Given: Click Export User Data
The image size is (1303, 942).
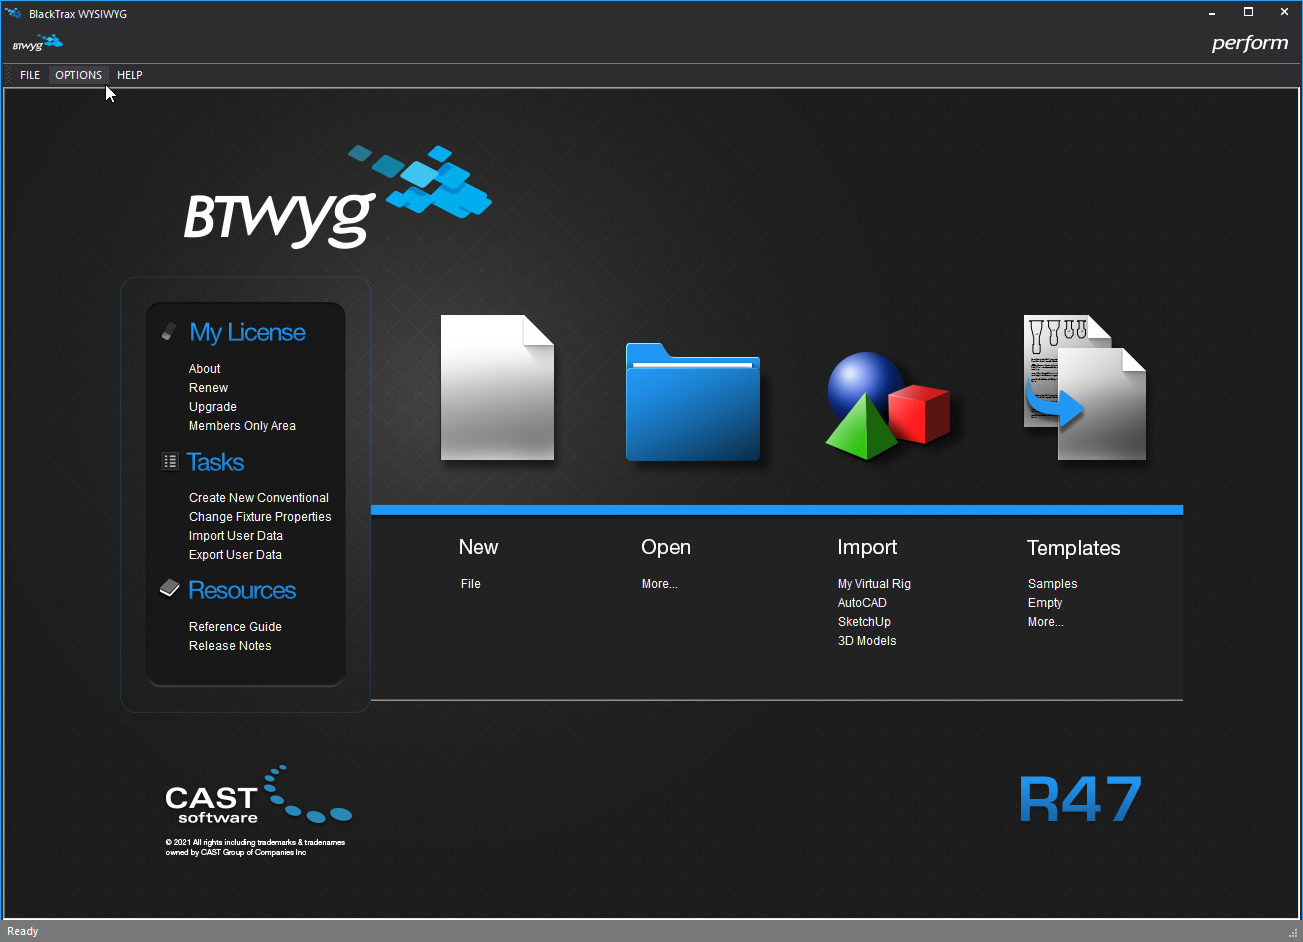Looking at the screenshot, I should click(235, 555).
